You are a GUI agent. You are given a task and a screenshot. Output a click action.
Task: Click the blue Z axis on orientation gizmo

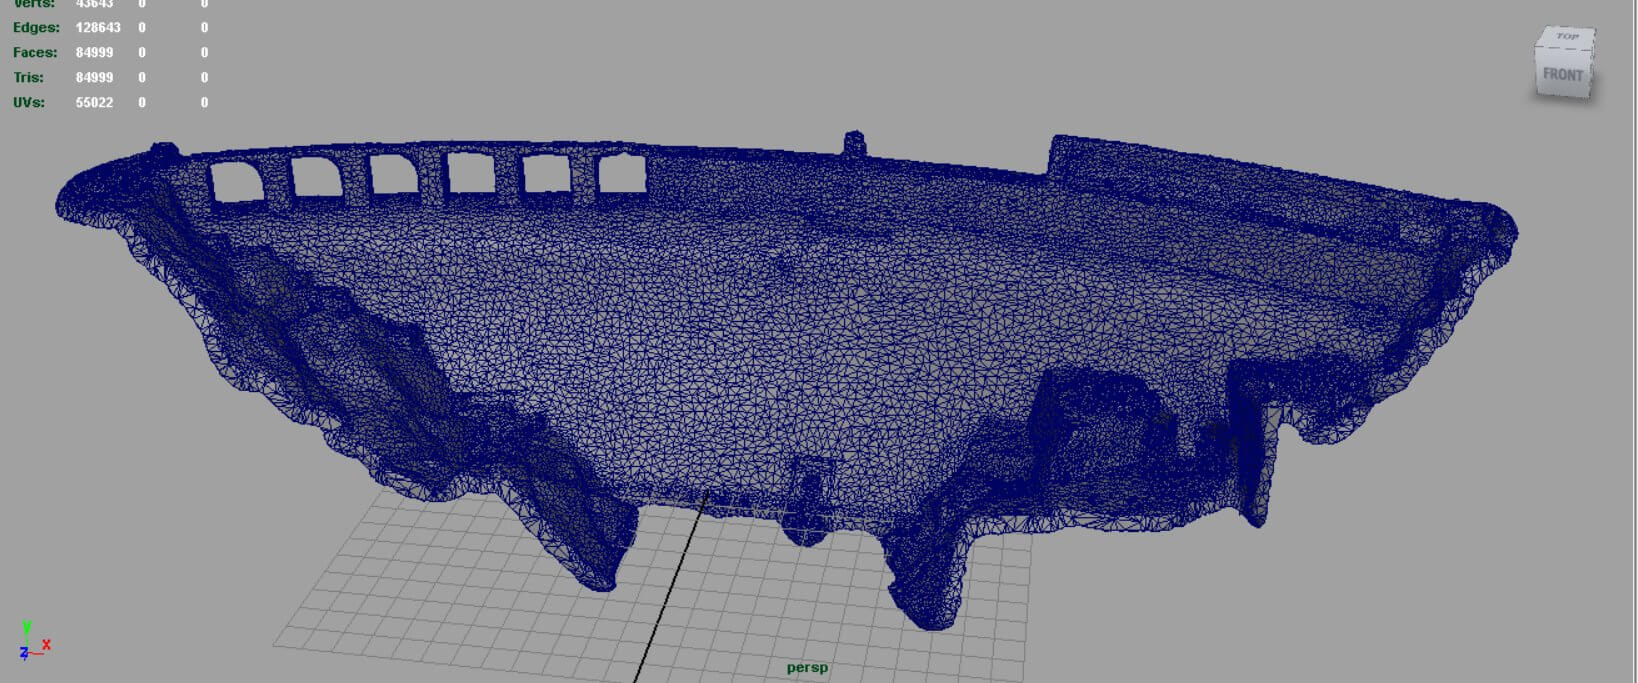coord(23,654)
